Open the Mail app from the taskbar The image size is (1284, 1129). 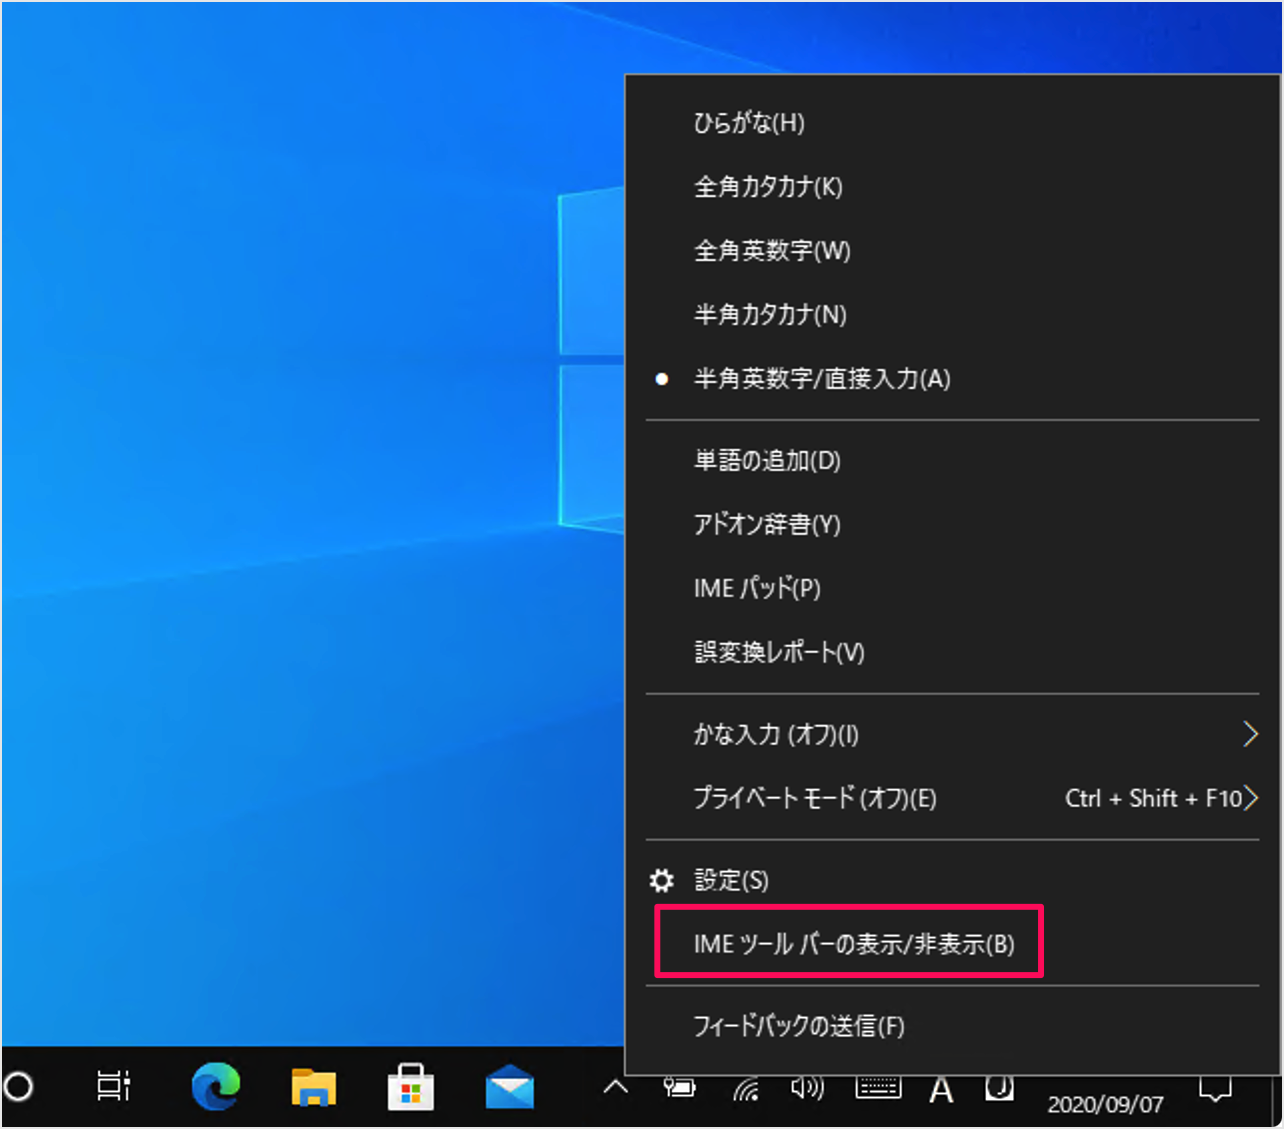pos(509,1088)
